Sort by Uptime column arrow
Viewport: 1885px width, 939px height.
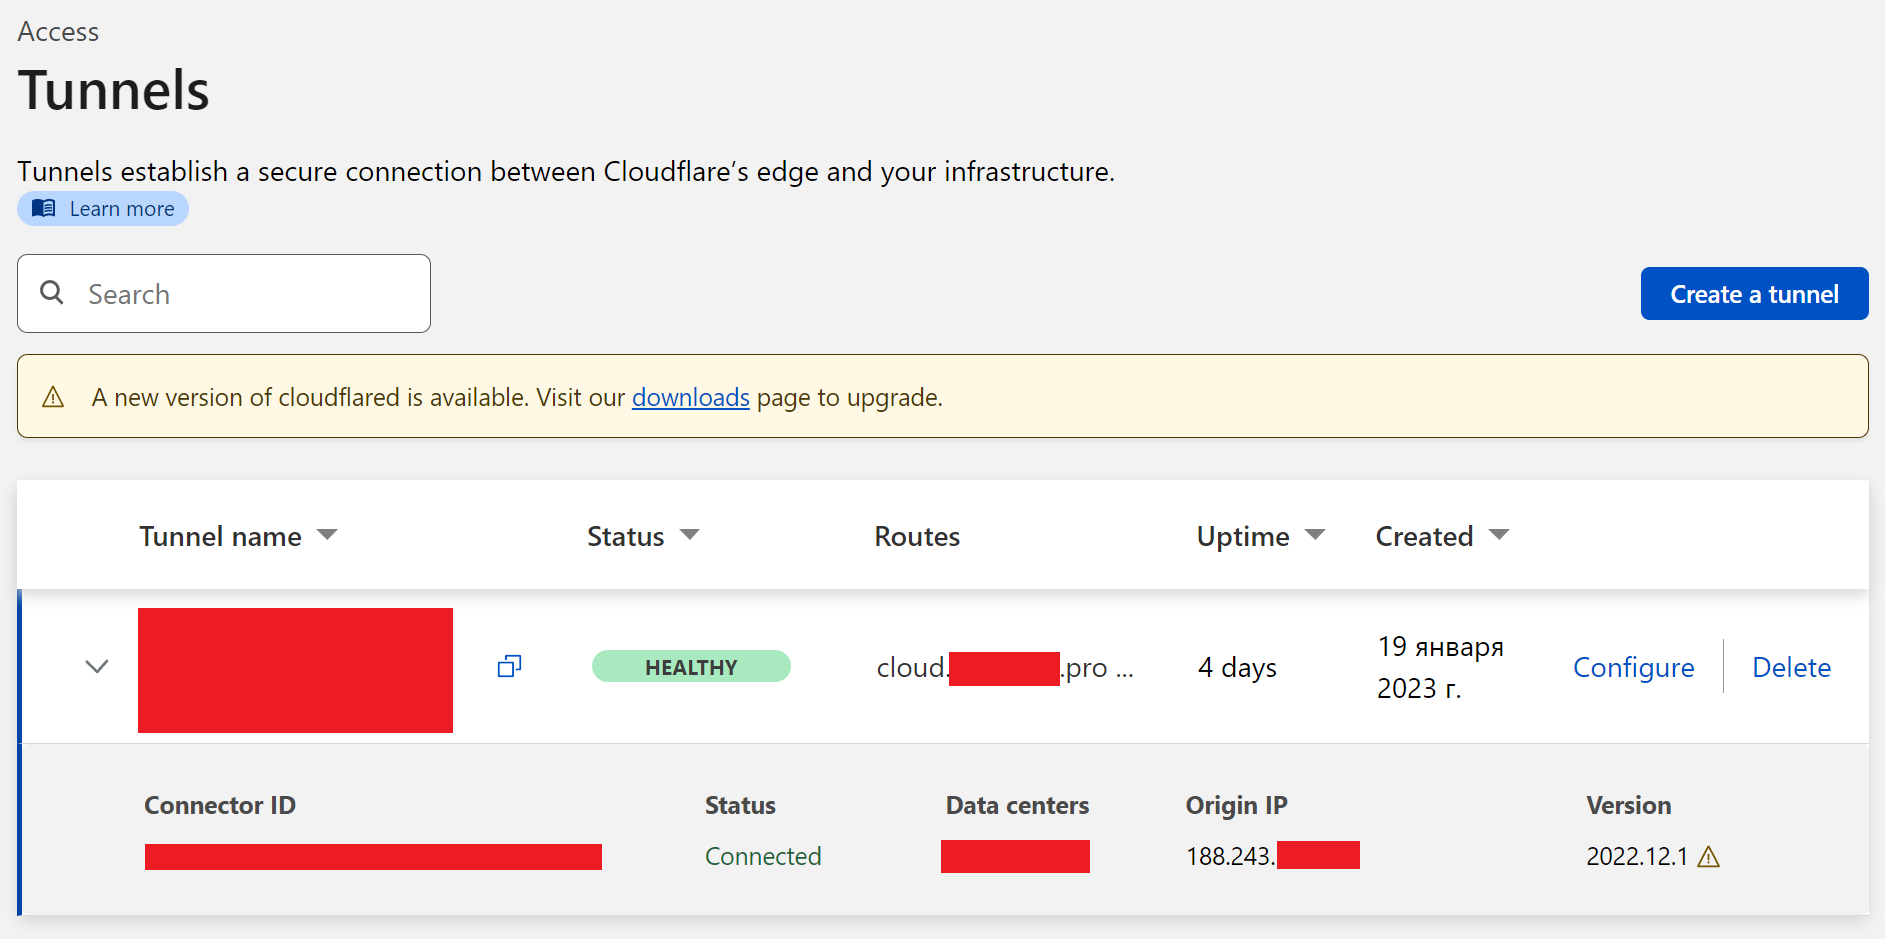[1315, 535]
